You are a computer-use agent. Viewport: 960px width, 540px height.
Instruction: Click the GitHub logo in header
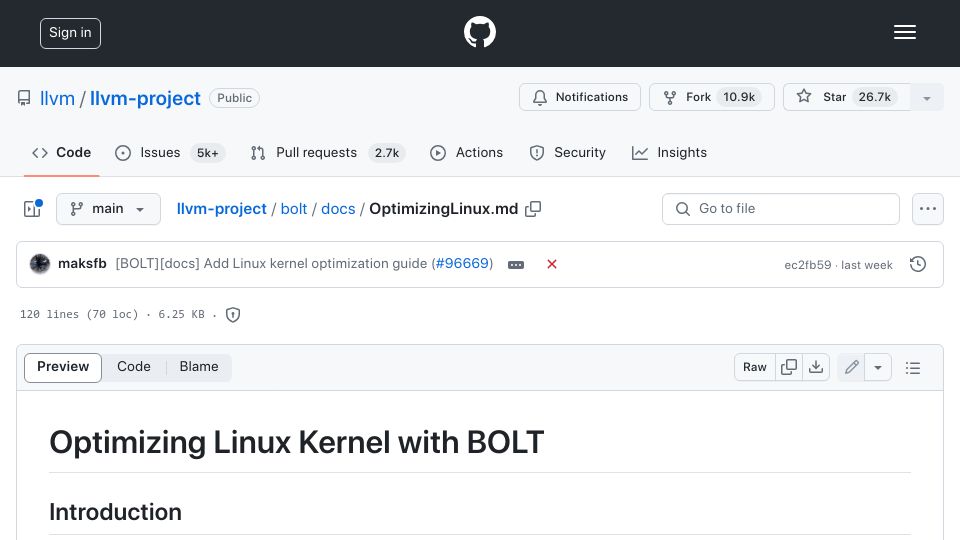click(x=479, y=32)
